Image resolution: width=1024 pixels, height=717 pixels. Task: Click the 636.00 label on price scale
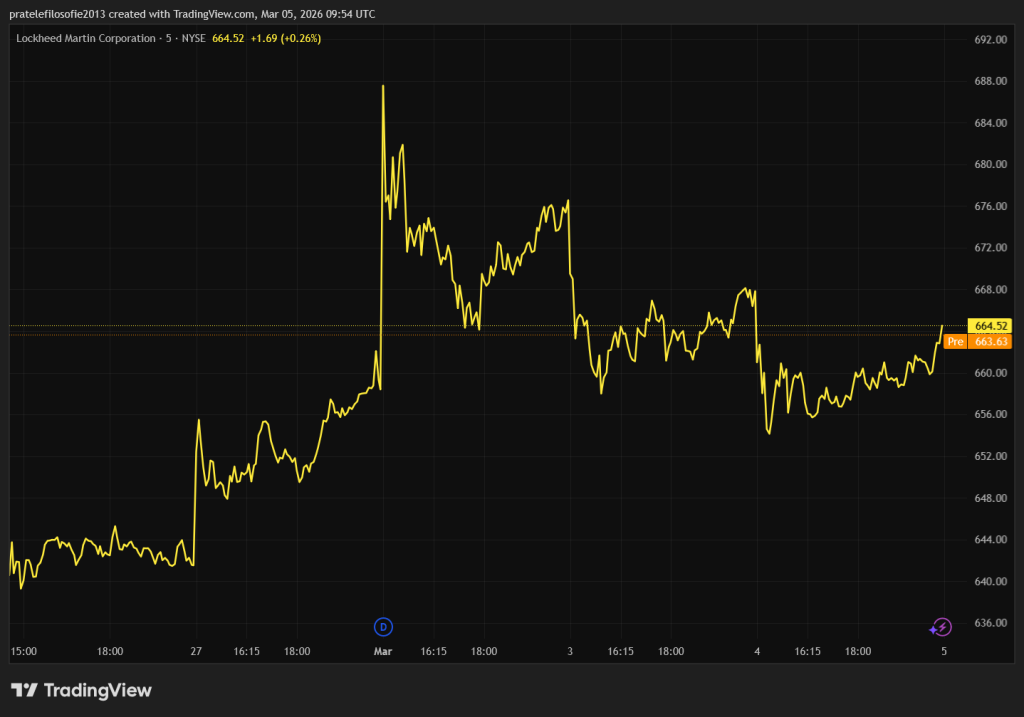(x=990, y=623)
